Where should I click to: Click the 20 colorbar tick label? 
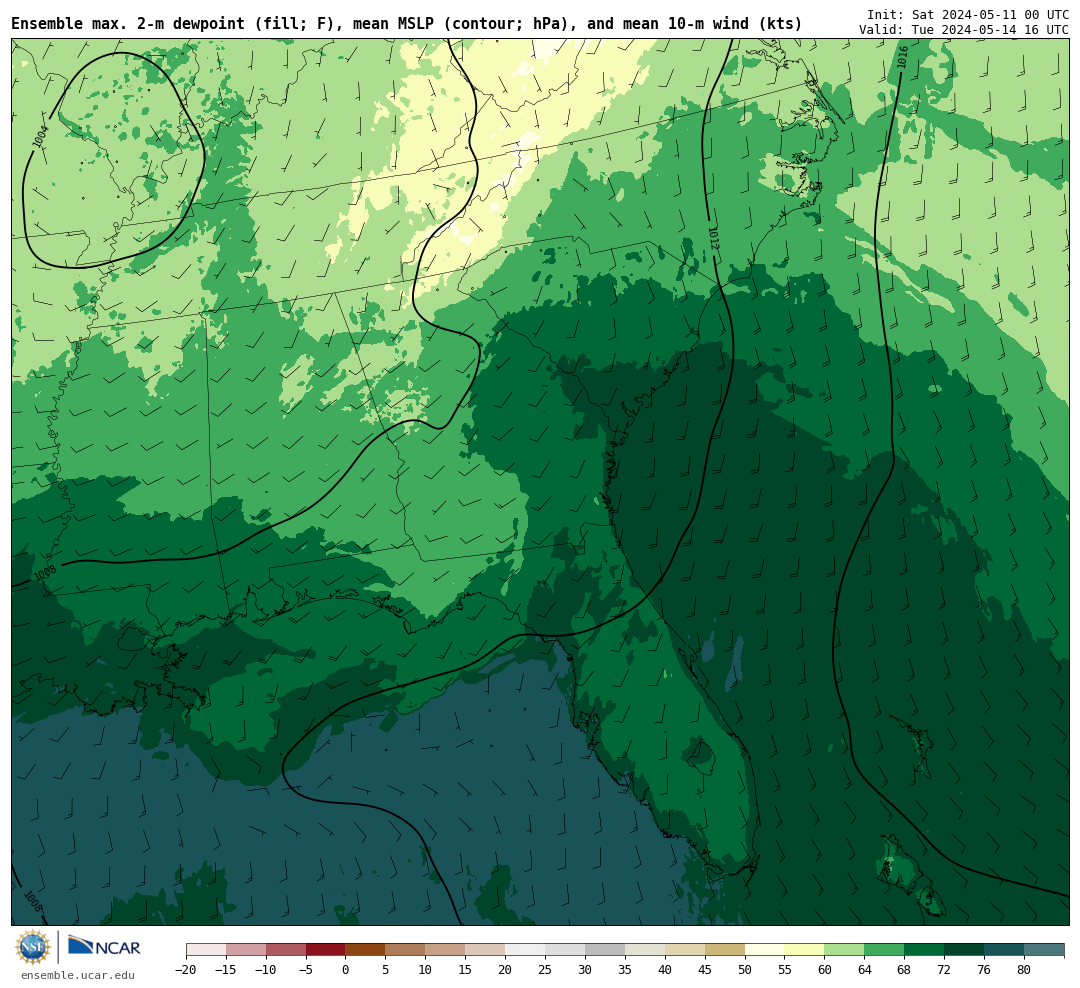(x=506, y=970)
